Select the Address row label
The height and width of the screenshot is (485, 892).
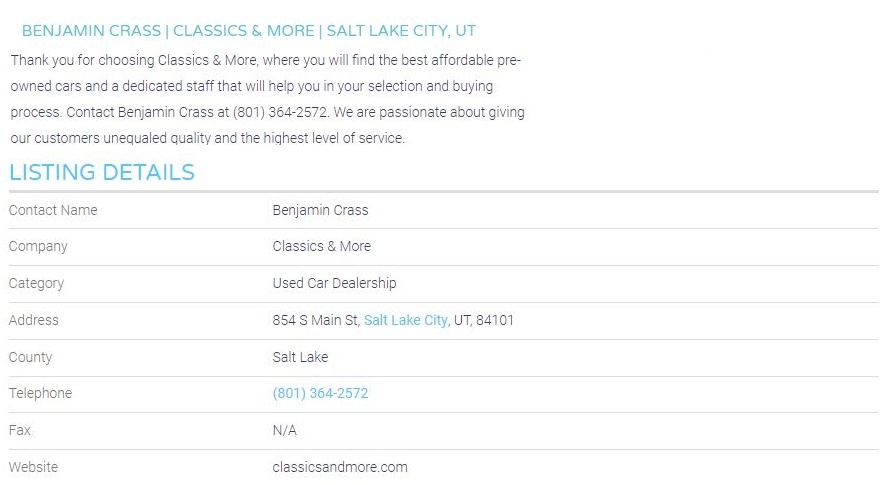point(34,320)
